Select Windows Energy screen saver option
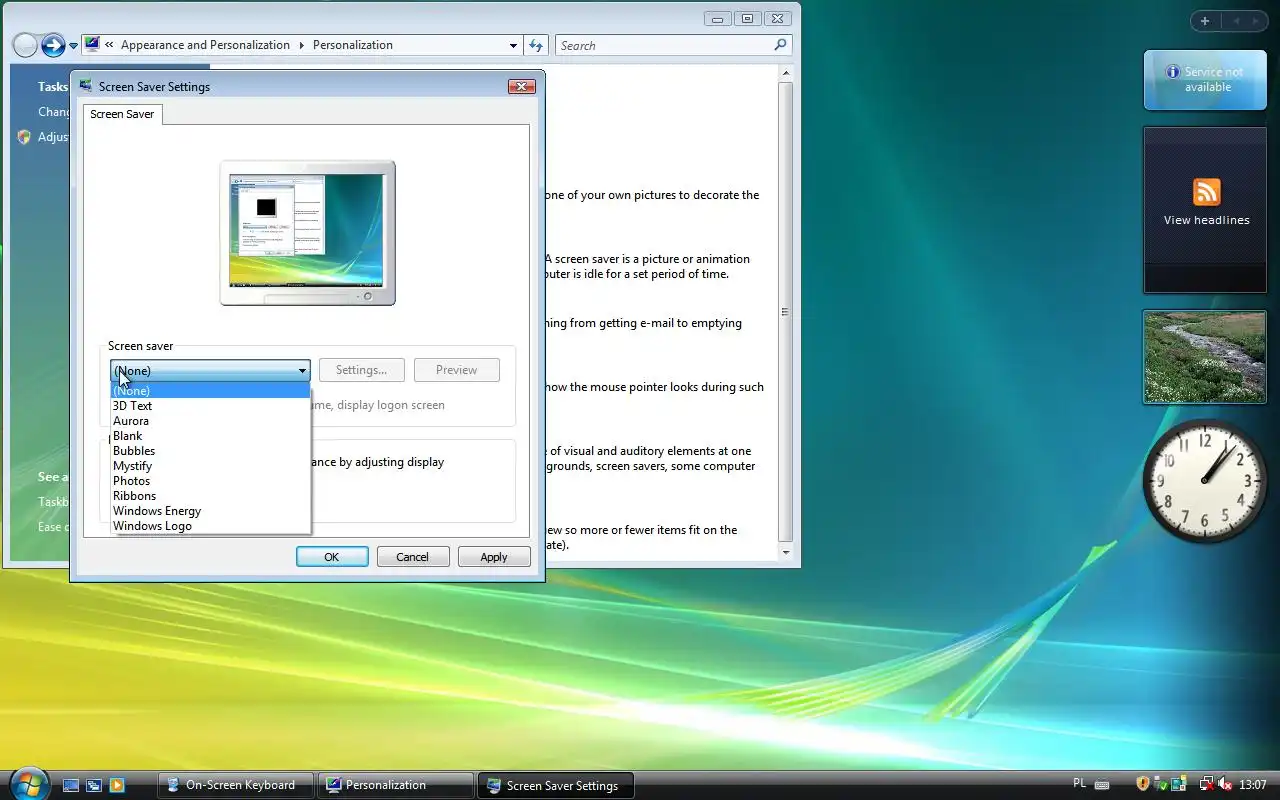 [210, 511]
